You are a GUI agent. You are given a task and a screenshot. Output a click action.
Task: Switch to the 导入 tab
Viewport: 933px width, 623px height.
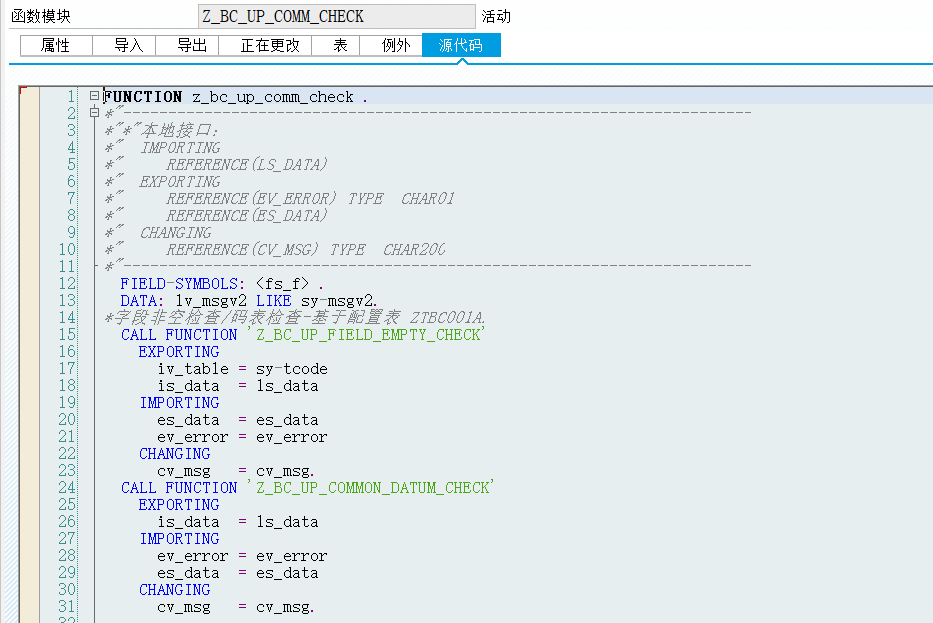(124, 45)
